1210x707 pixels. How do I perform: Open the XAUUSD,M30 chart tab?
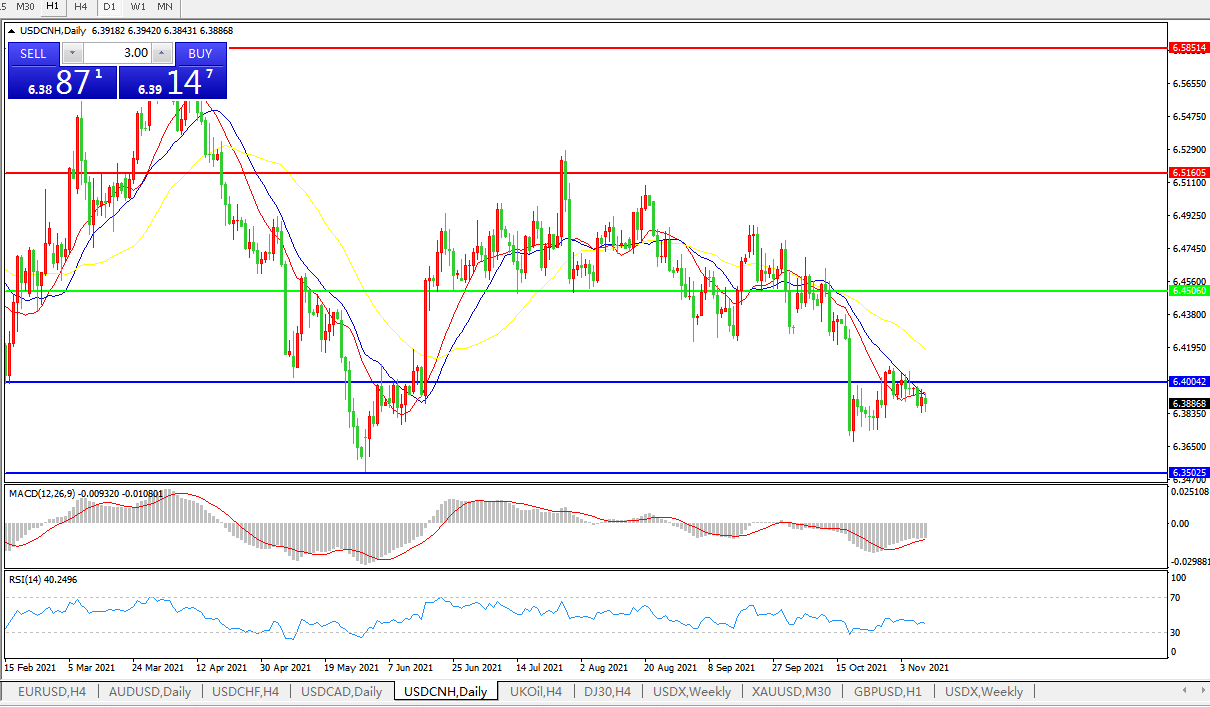pyautogui.click(x=793, y=692)
